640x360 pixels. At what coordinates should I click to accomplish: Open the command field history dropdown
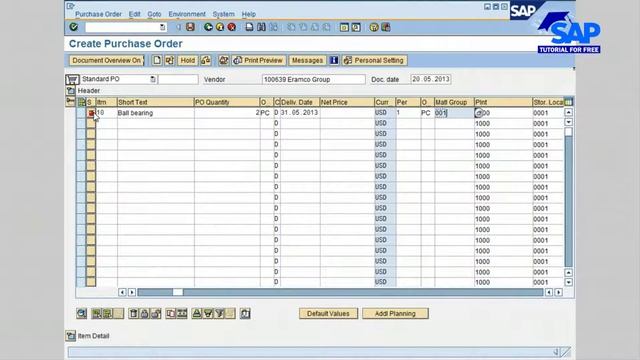point(162,27)
